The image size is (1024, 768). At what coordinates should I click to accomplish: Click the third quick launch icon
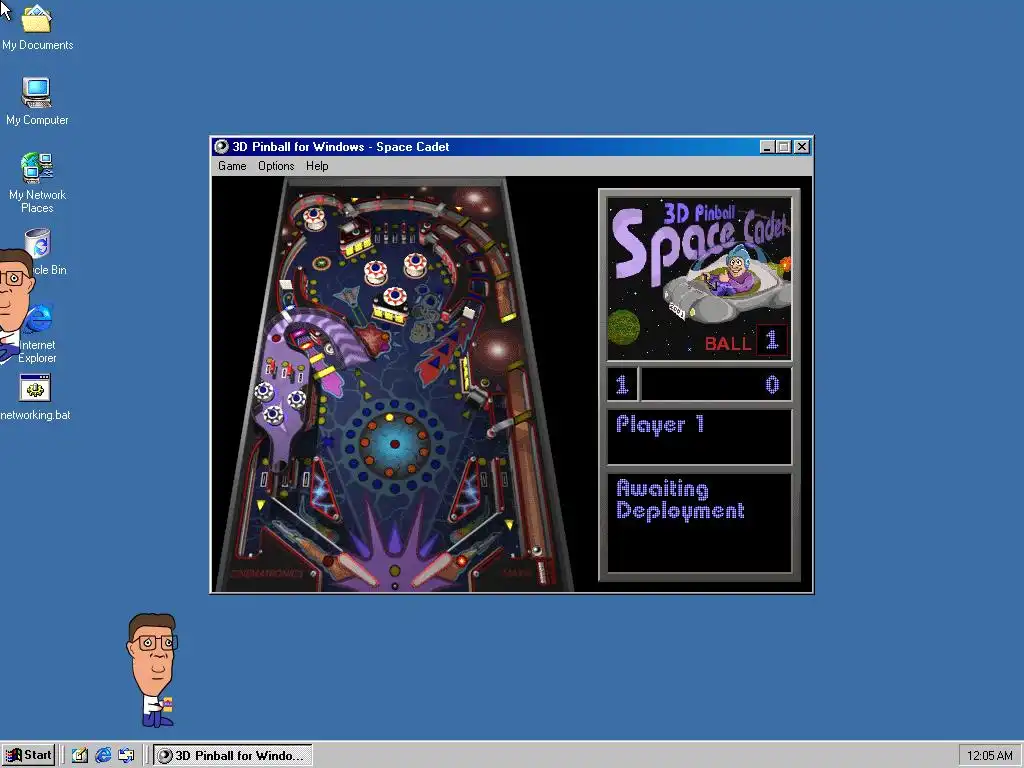click(126, 755)
